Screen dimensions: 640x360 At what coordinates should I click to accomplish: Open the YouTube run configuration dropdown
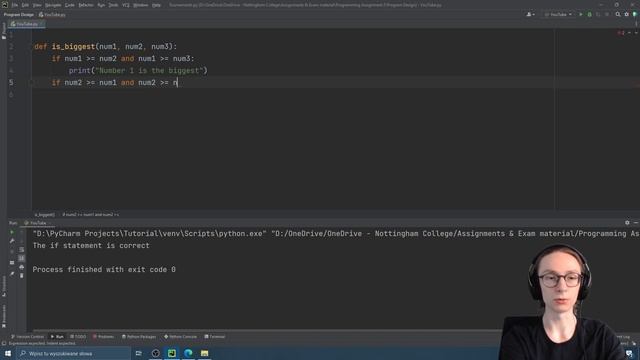(x=558, y=15)
